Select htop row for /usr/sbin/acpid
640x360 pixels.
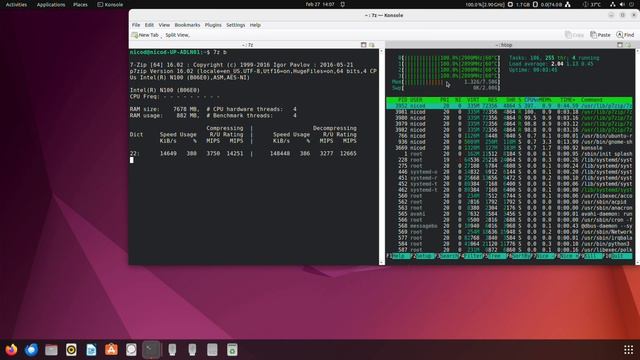coord(509,202)
